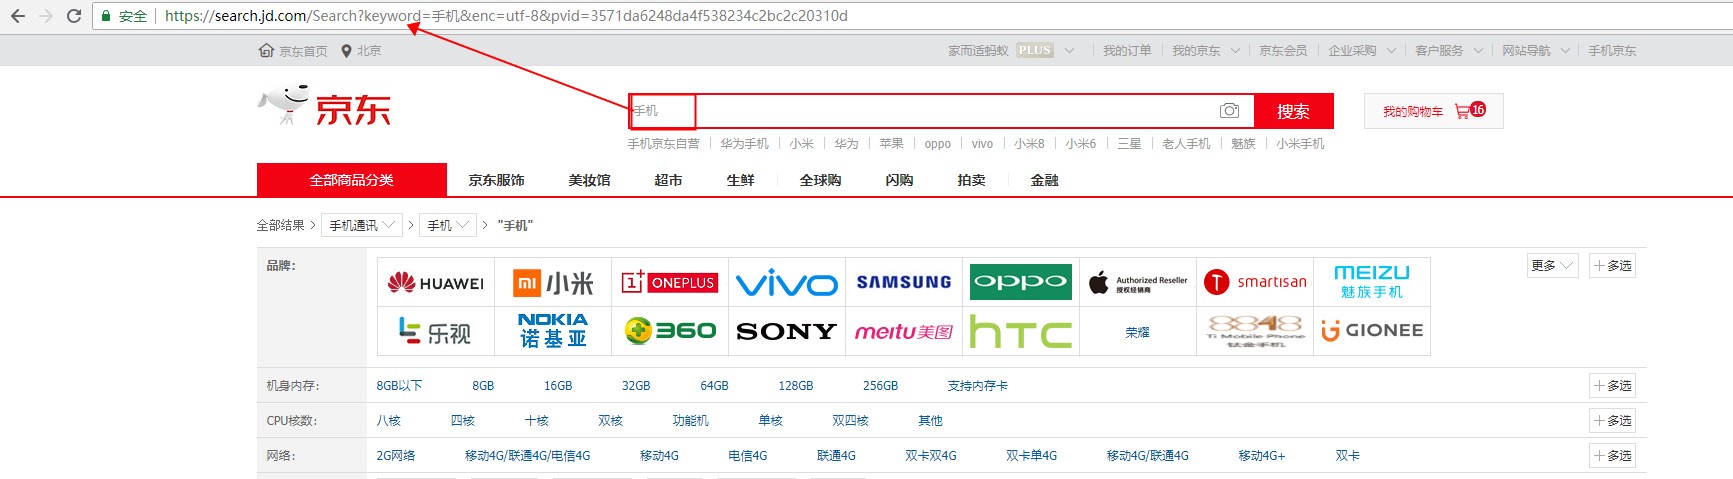The image size is (1733, 479).
Task: Reload the page with refresh icon
Action: (x=74, y=16)
